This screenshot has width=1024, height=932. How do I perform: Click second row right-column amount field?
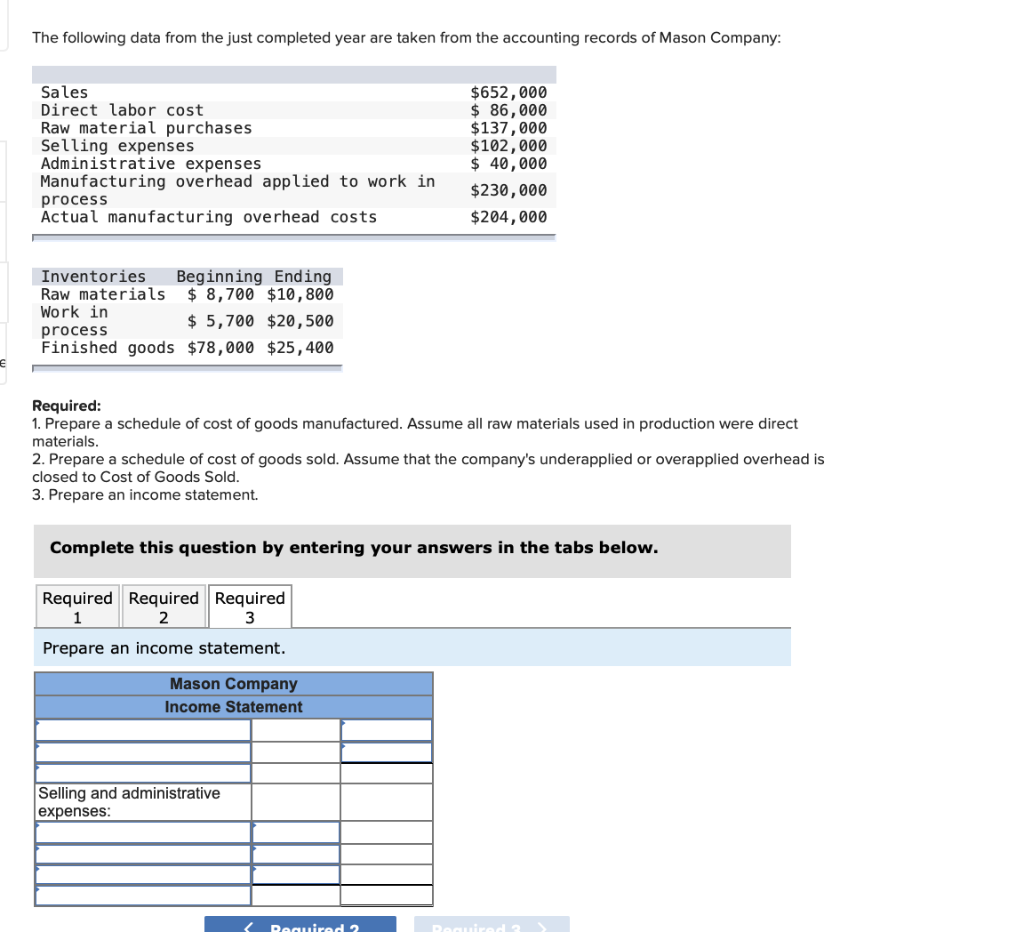[387, 752]
